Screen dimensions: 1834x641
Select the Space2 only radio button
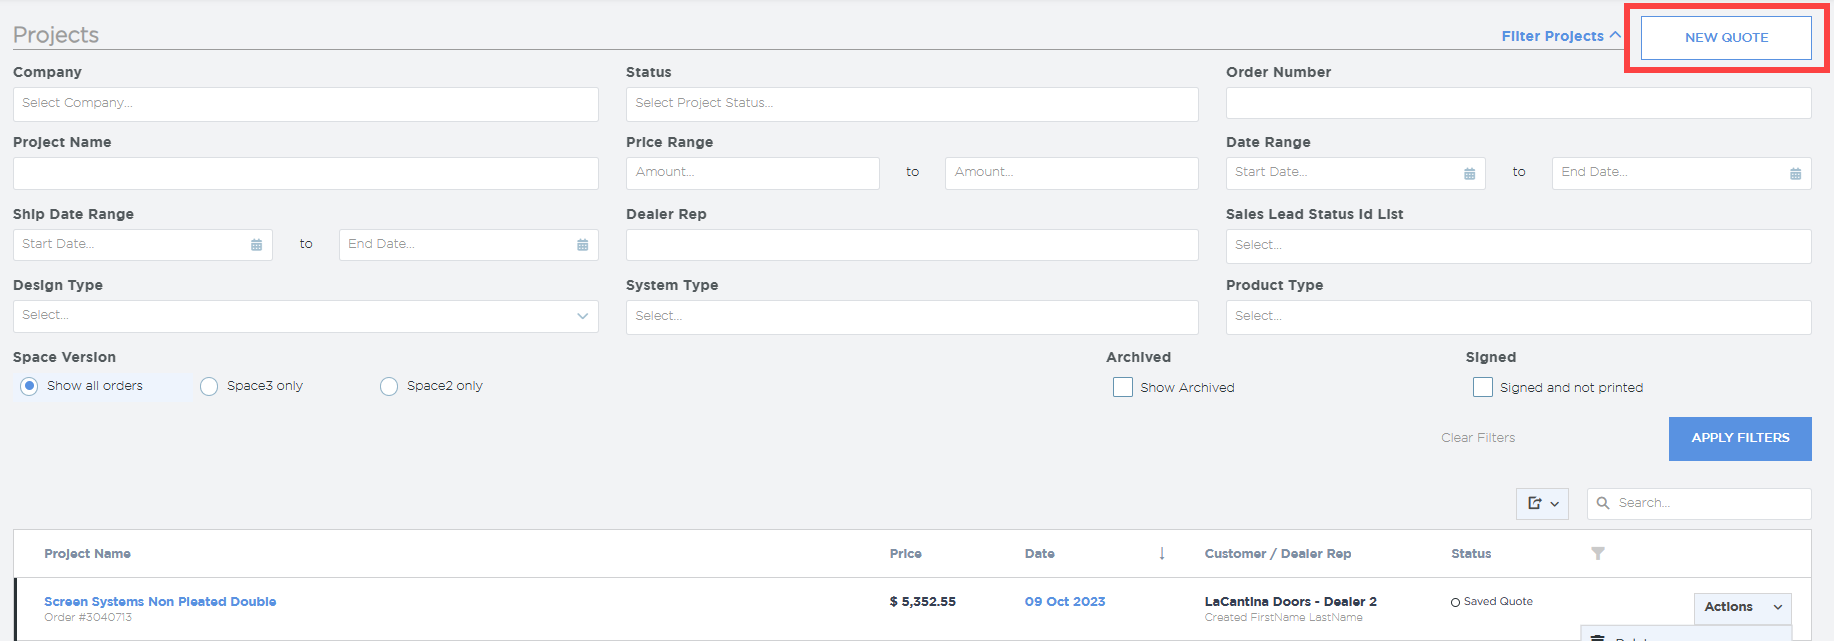click(x=389, y=387)
